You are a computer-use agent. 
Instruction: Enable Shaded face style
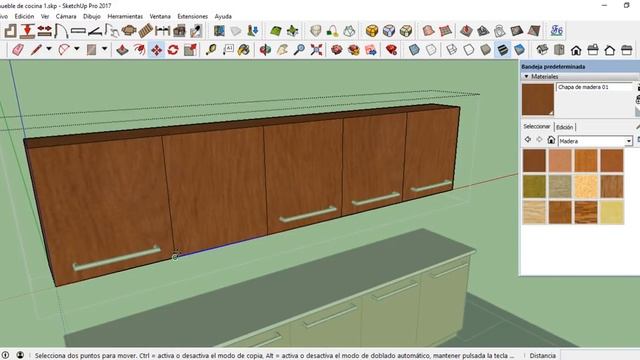click(485, 50)
